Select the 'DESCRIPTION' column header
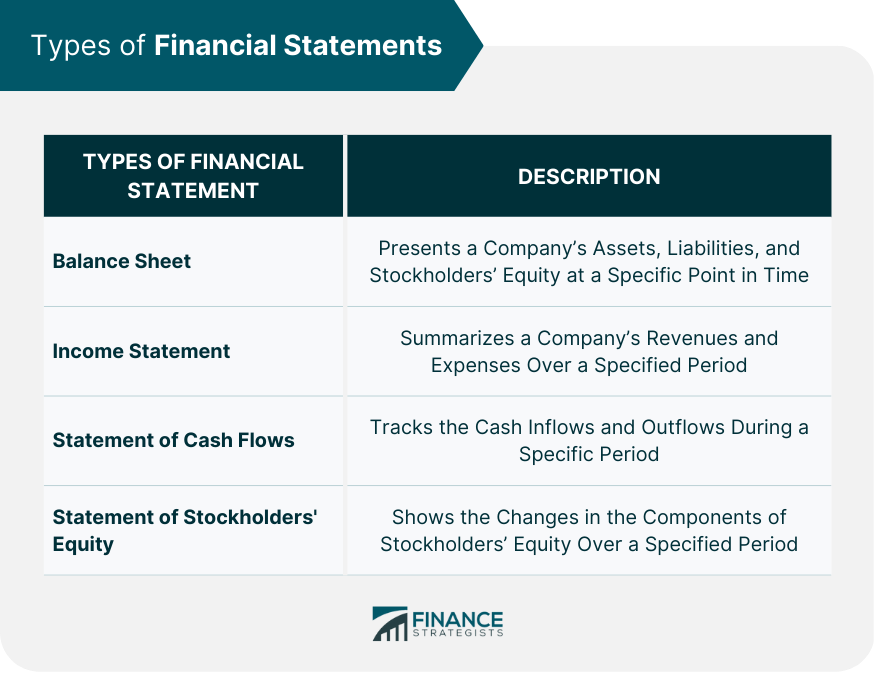The image size is (875, 673). [589, 176]
